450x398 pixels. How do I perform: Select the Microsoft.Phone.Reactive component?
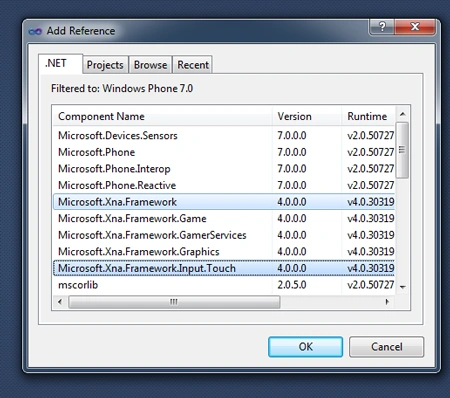[224, 185]
